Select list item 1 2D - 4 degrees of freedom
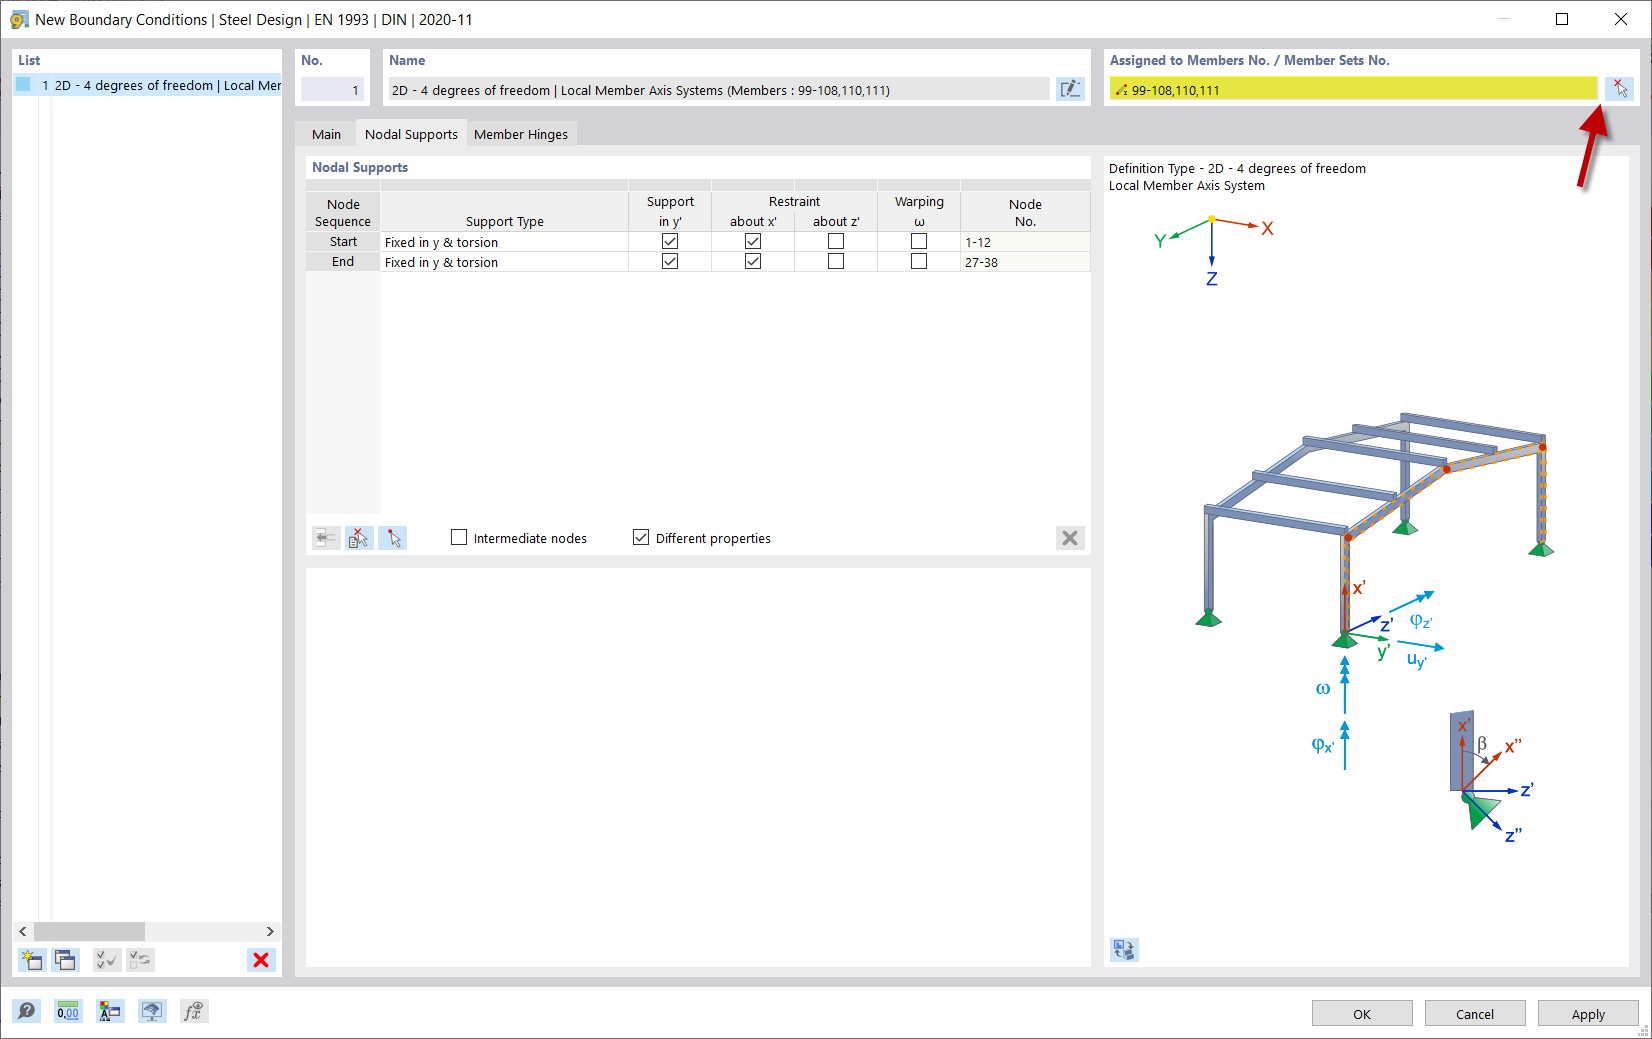 (x=147, y=85)
